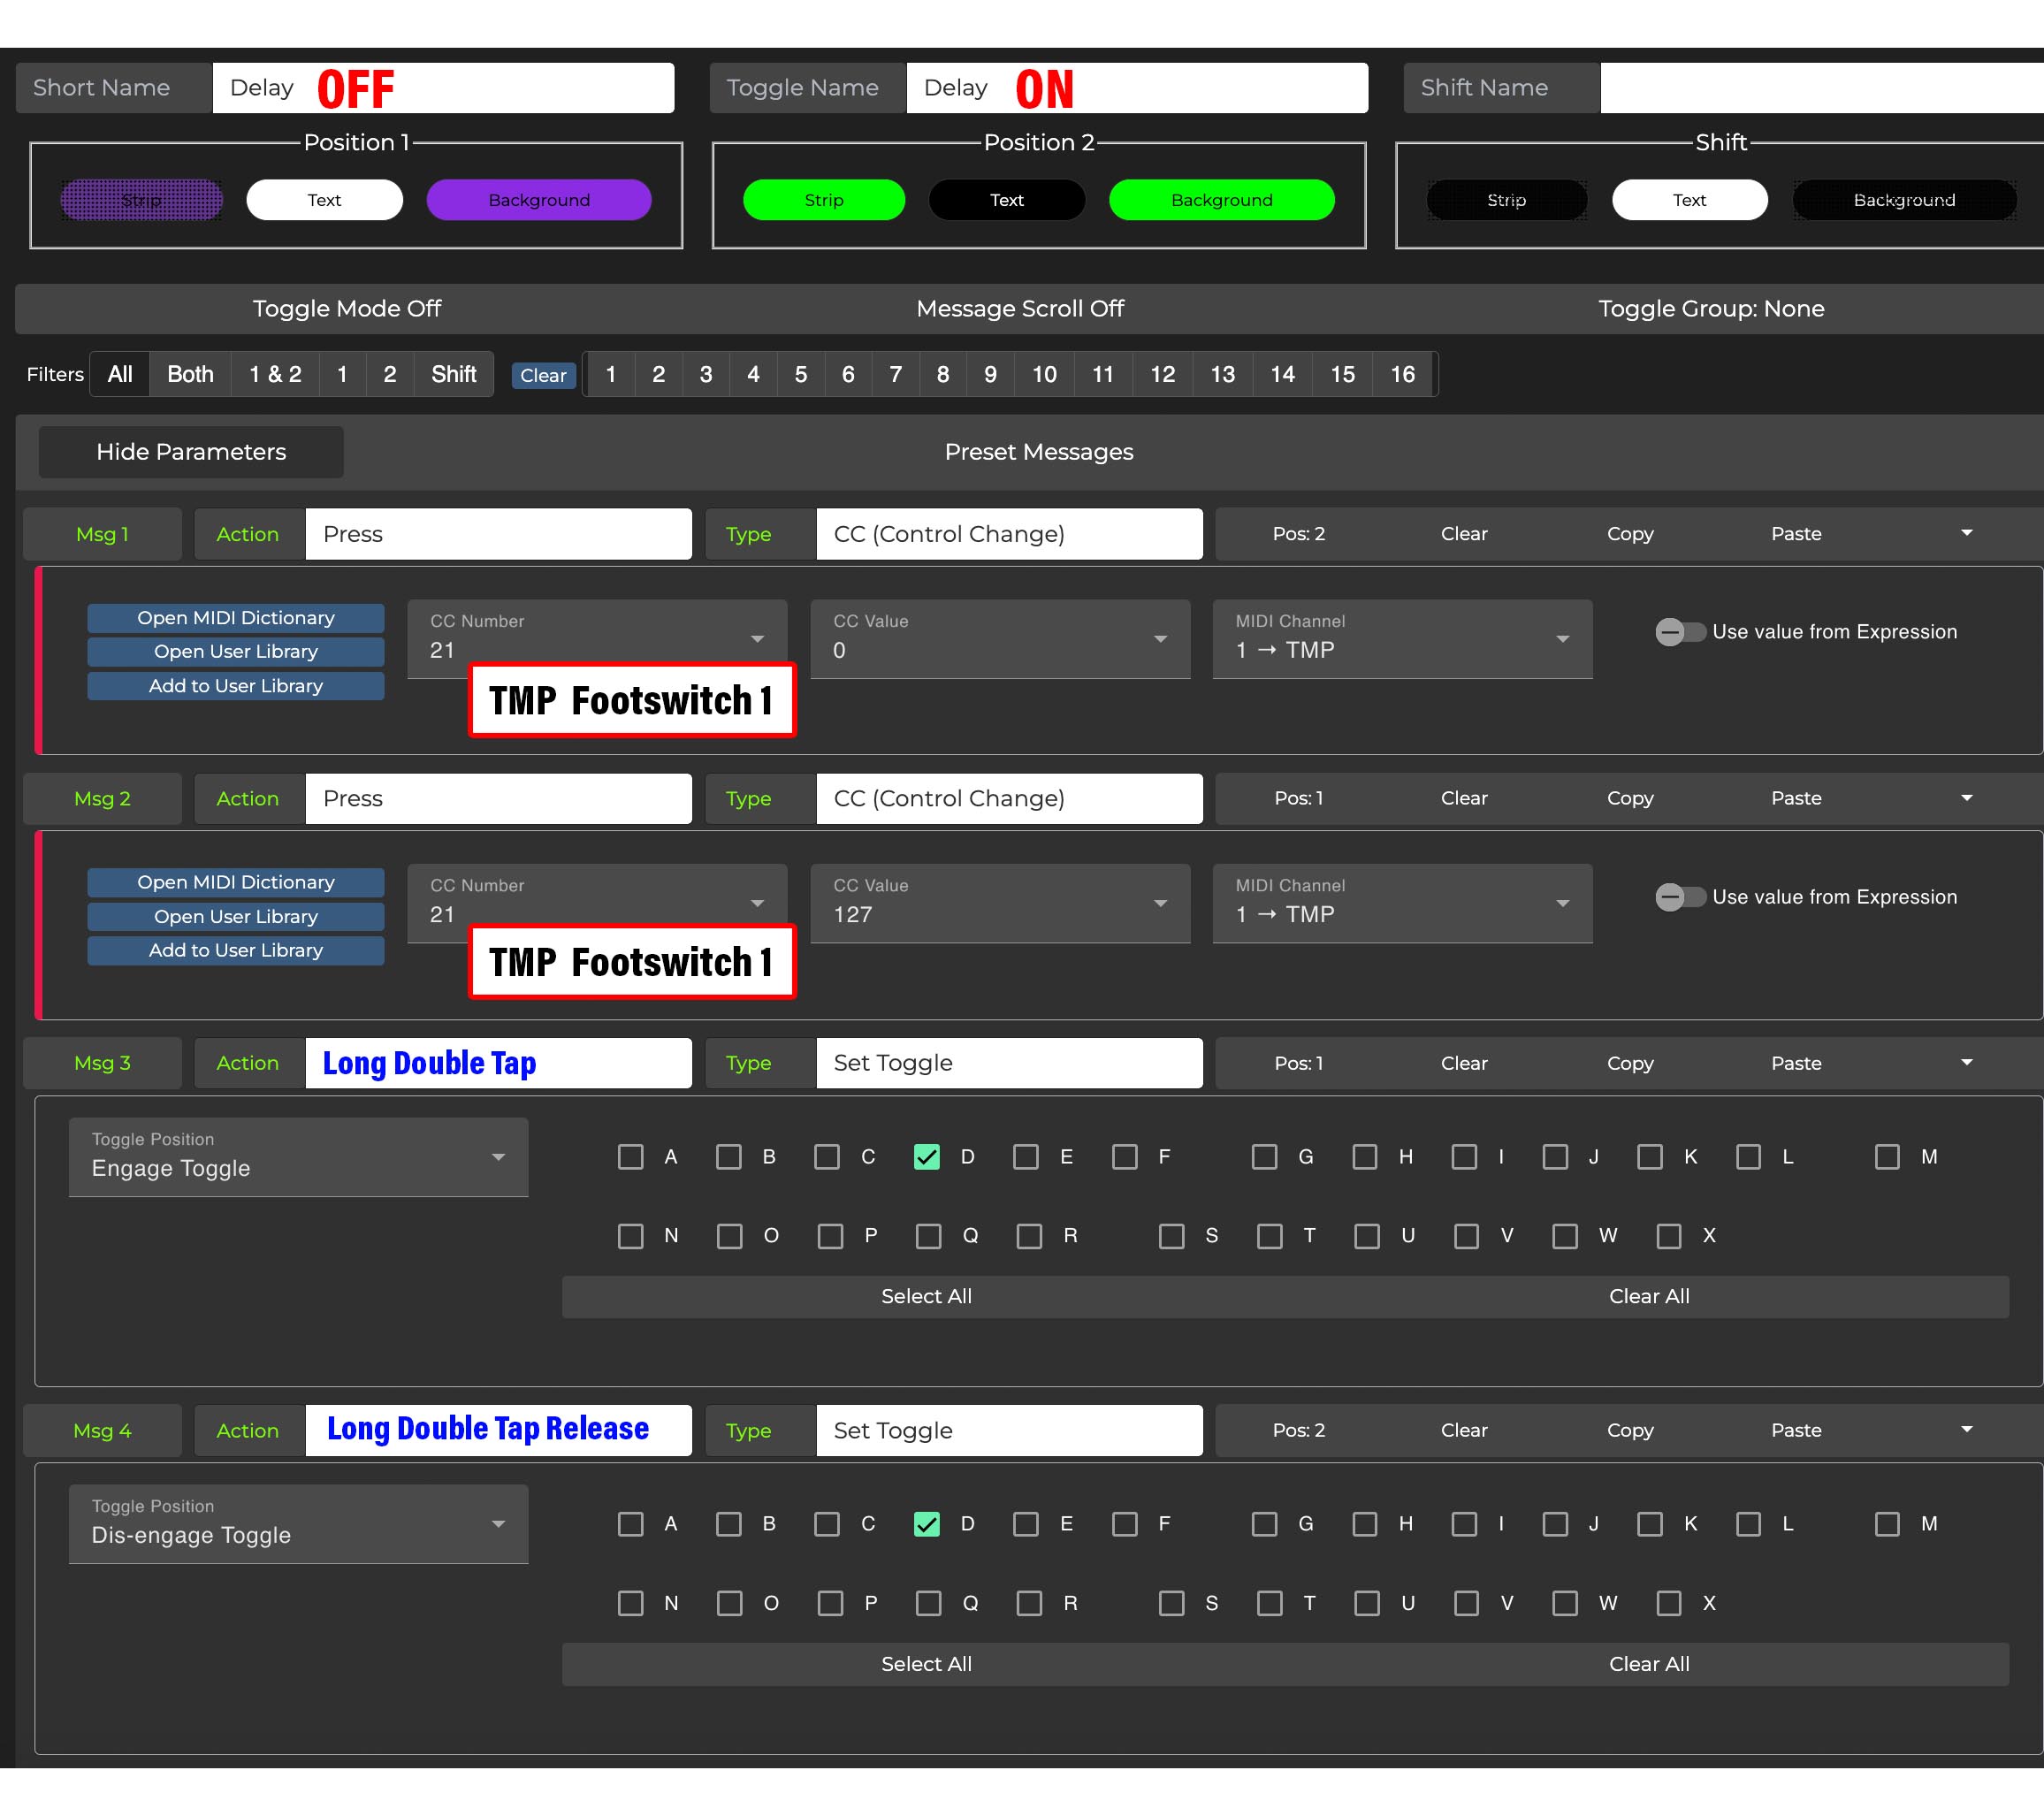This screenshot has width=2044, height=1816.
Task: Click the blue Clear filter button
Action: pos(543,375)
